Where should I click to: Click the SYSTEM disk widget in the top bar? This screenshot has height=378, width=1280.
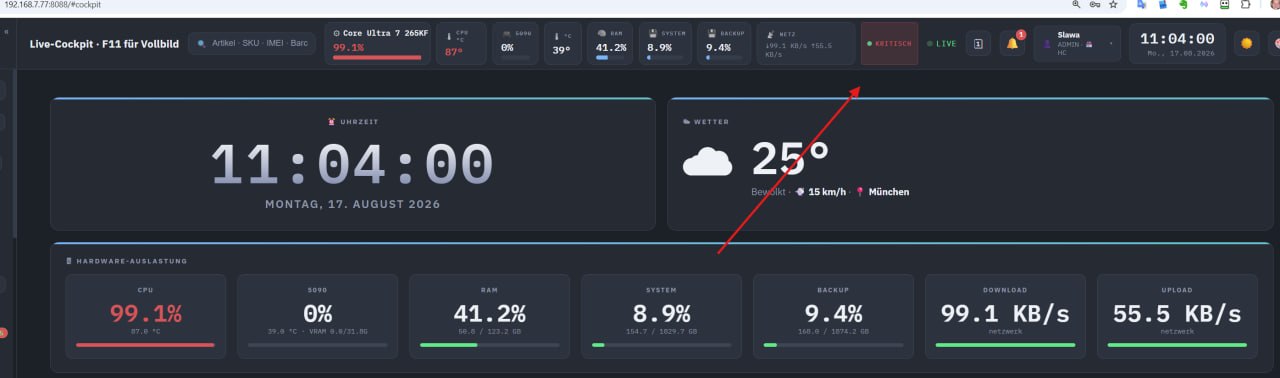tap(664, 44)
